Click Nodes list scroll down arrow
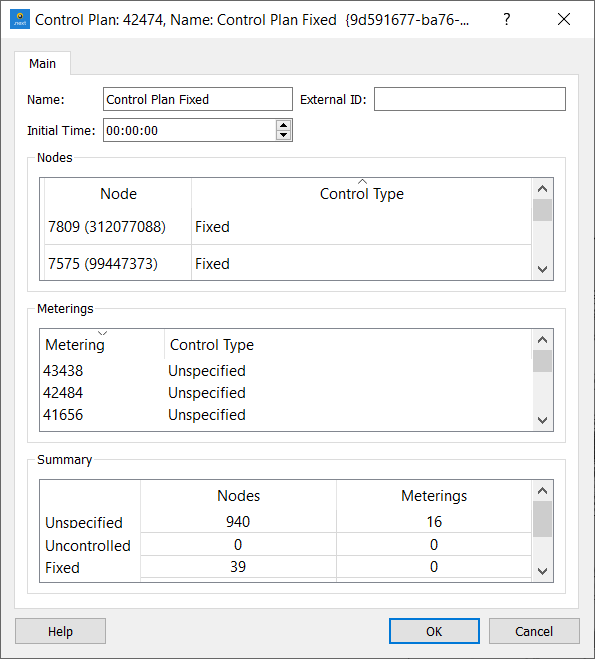 click(542, 269)
